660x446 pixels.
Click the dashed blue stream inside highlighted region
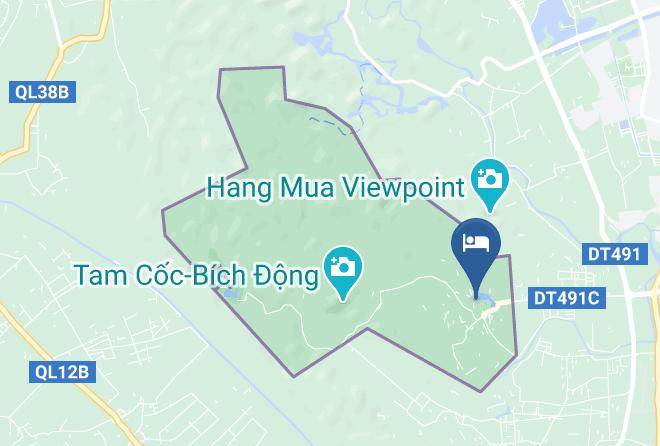333,125
